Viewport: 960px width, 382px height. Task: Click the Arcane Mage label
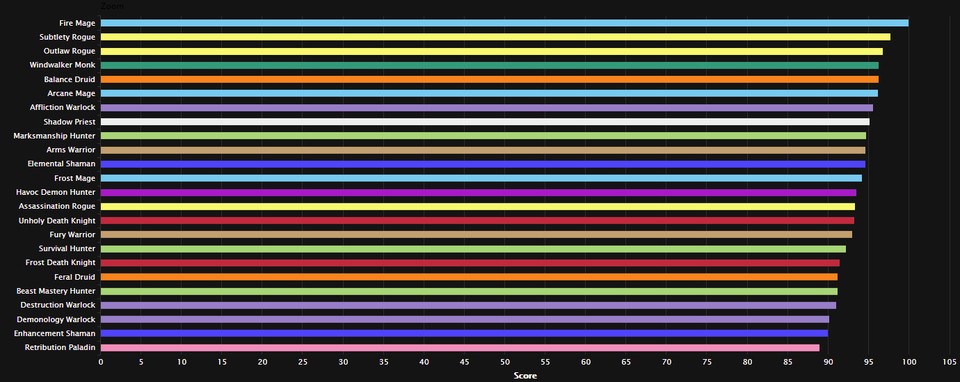(71, 94)
